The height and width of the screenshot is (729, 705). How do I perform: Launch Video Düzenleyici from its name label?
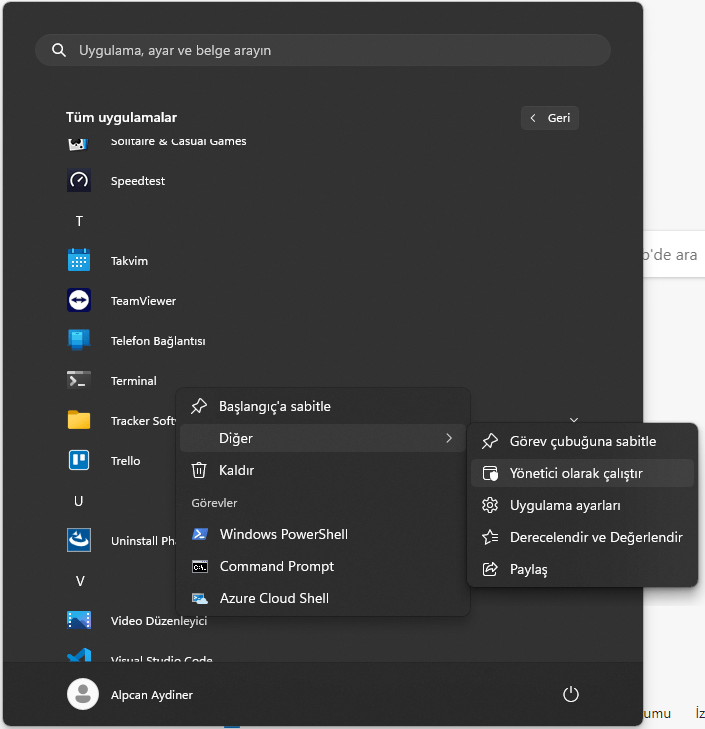pyautogui.click(x=159, y=621)
